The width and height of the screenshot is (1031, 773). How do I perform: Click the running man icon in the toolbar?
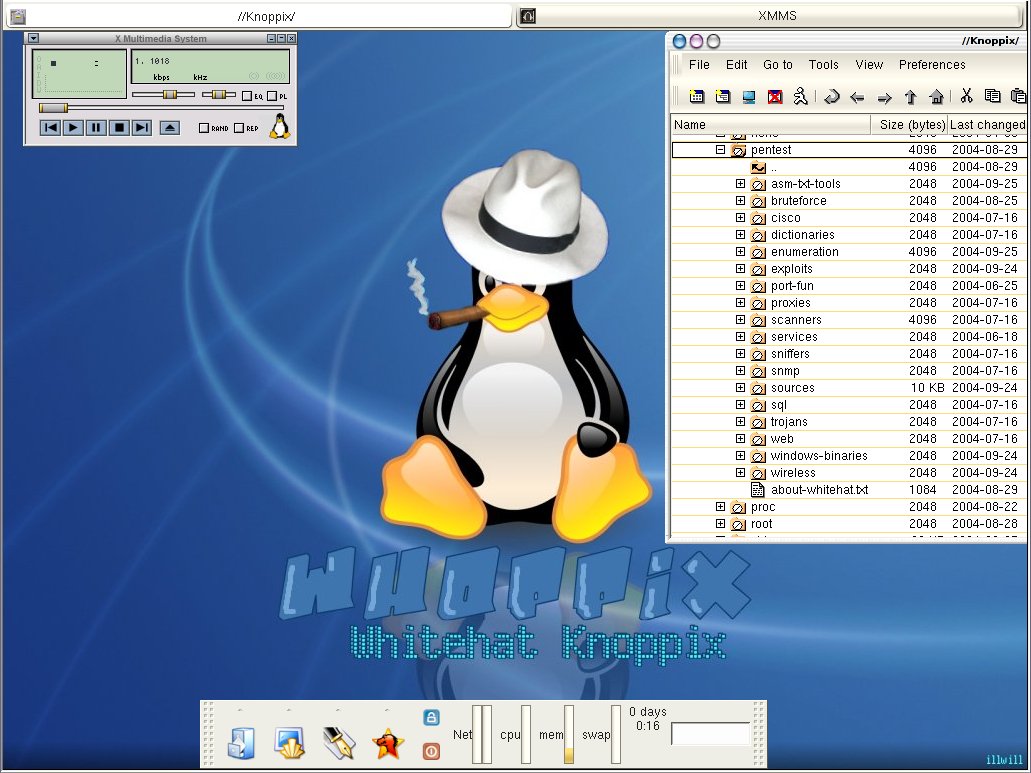(800, 97)
